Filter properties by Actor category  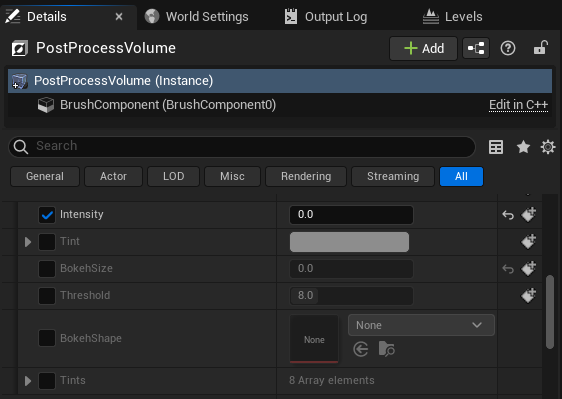pyautogui.click(x=113, y=176)
